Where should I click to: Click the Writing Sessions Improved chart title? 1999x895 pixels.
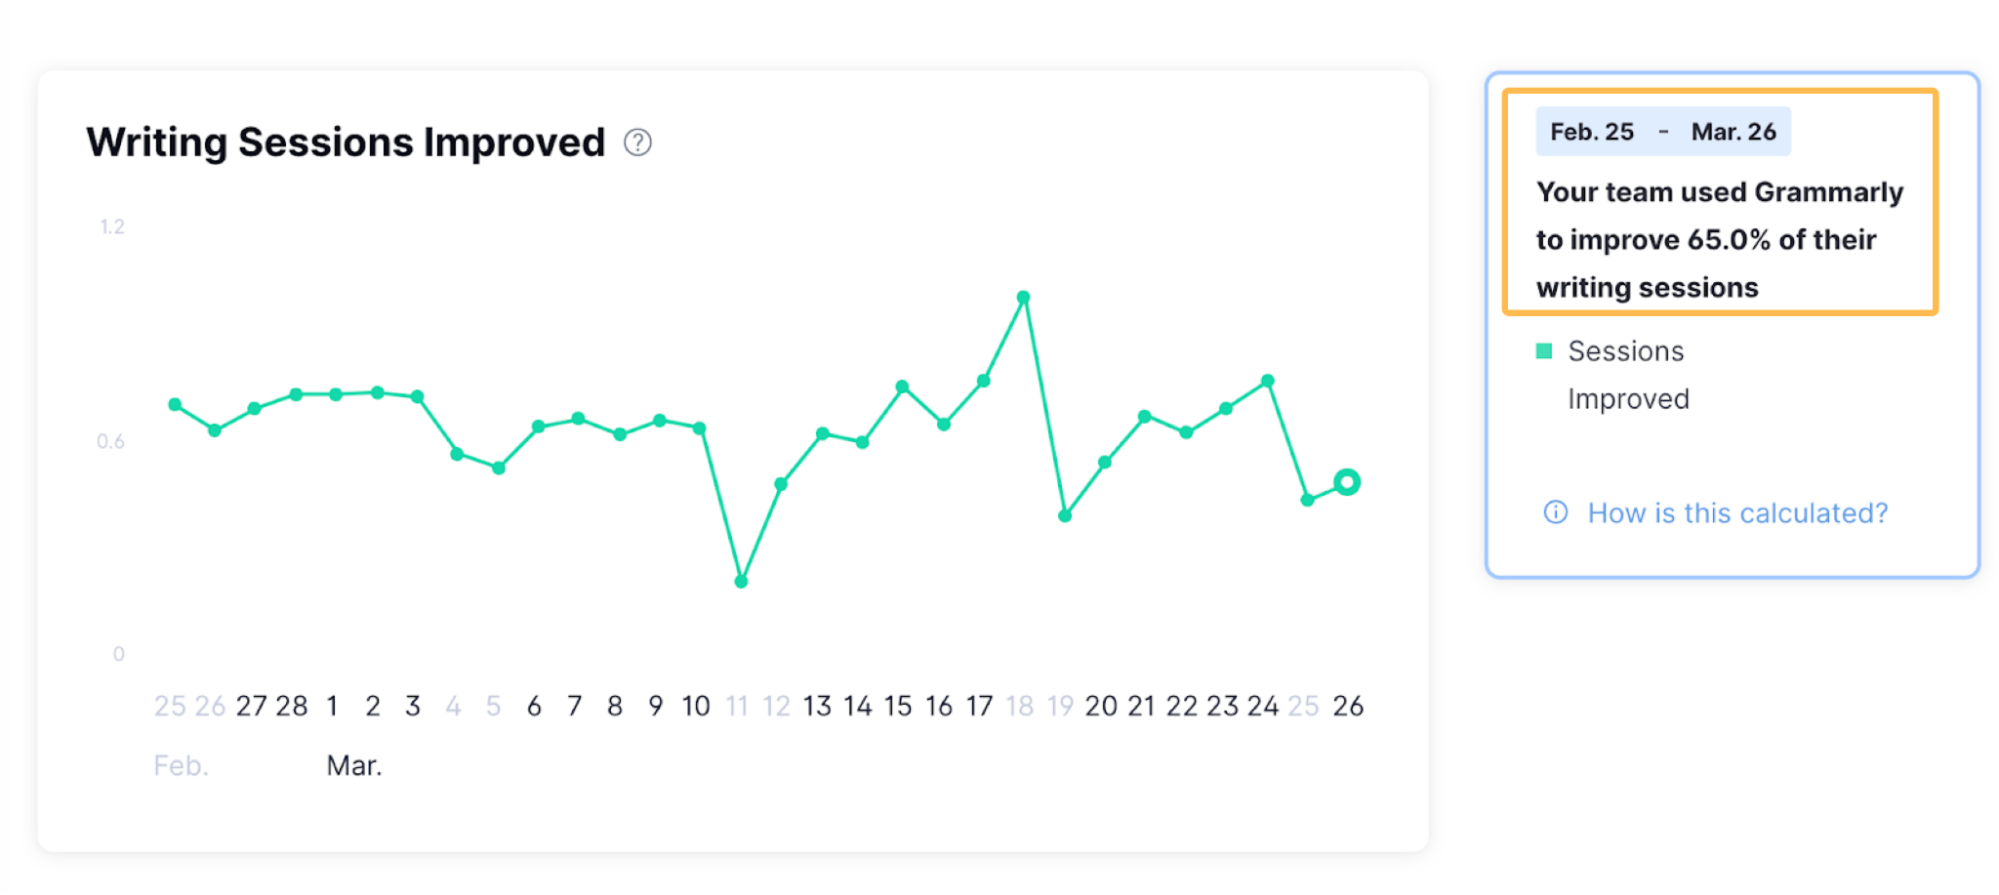pos(345,142)
